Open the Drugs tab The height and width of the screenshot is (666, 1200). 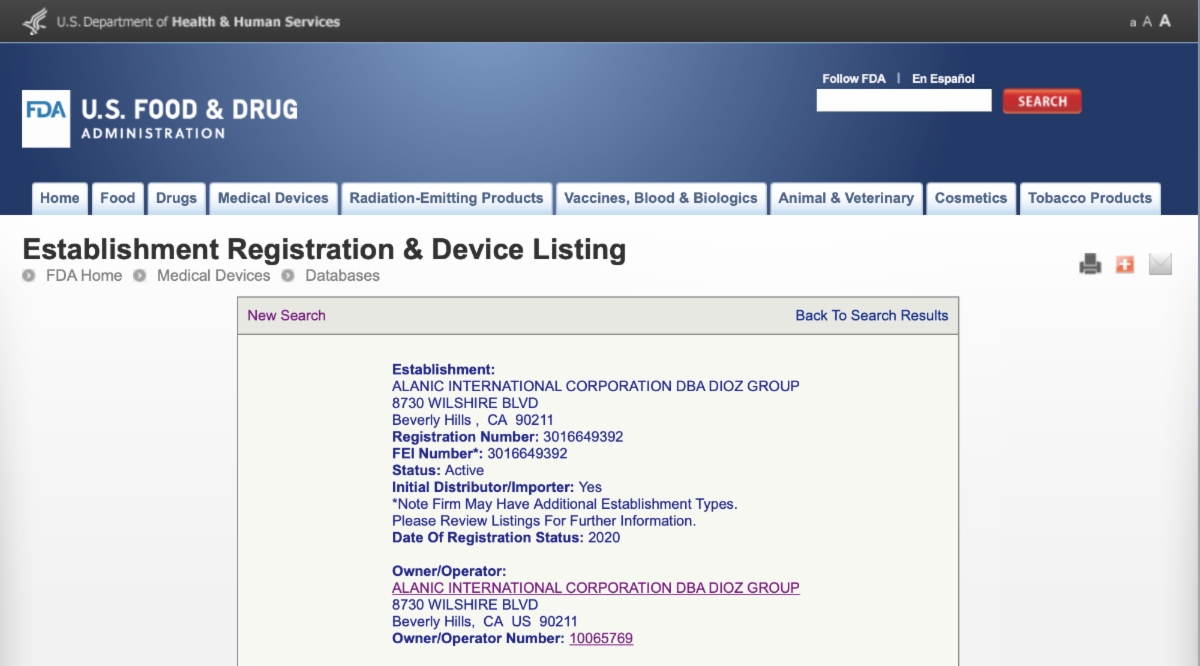point(177,198)
